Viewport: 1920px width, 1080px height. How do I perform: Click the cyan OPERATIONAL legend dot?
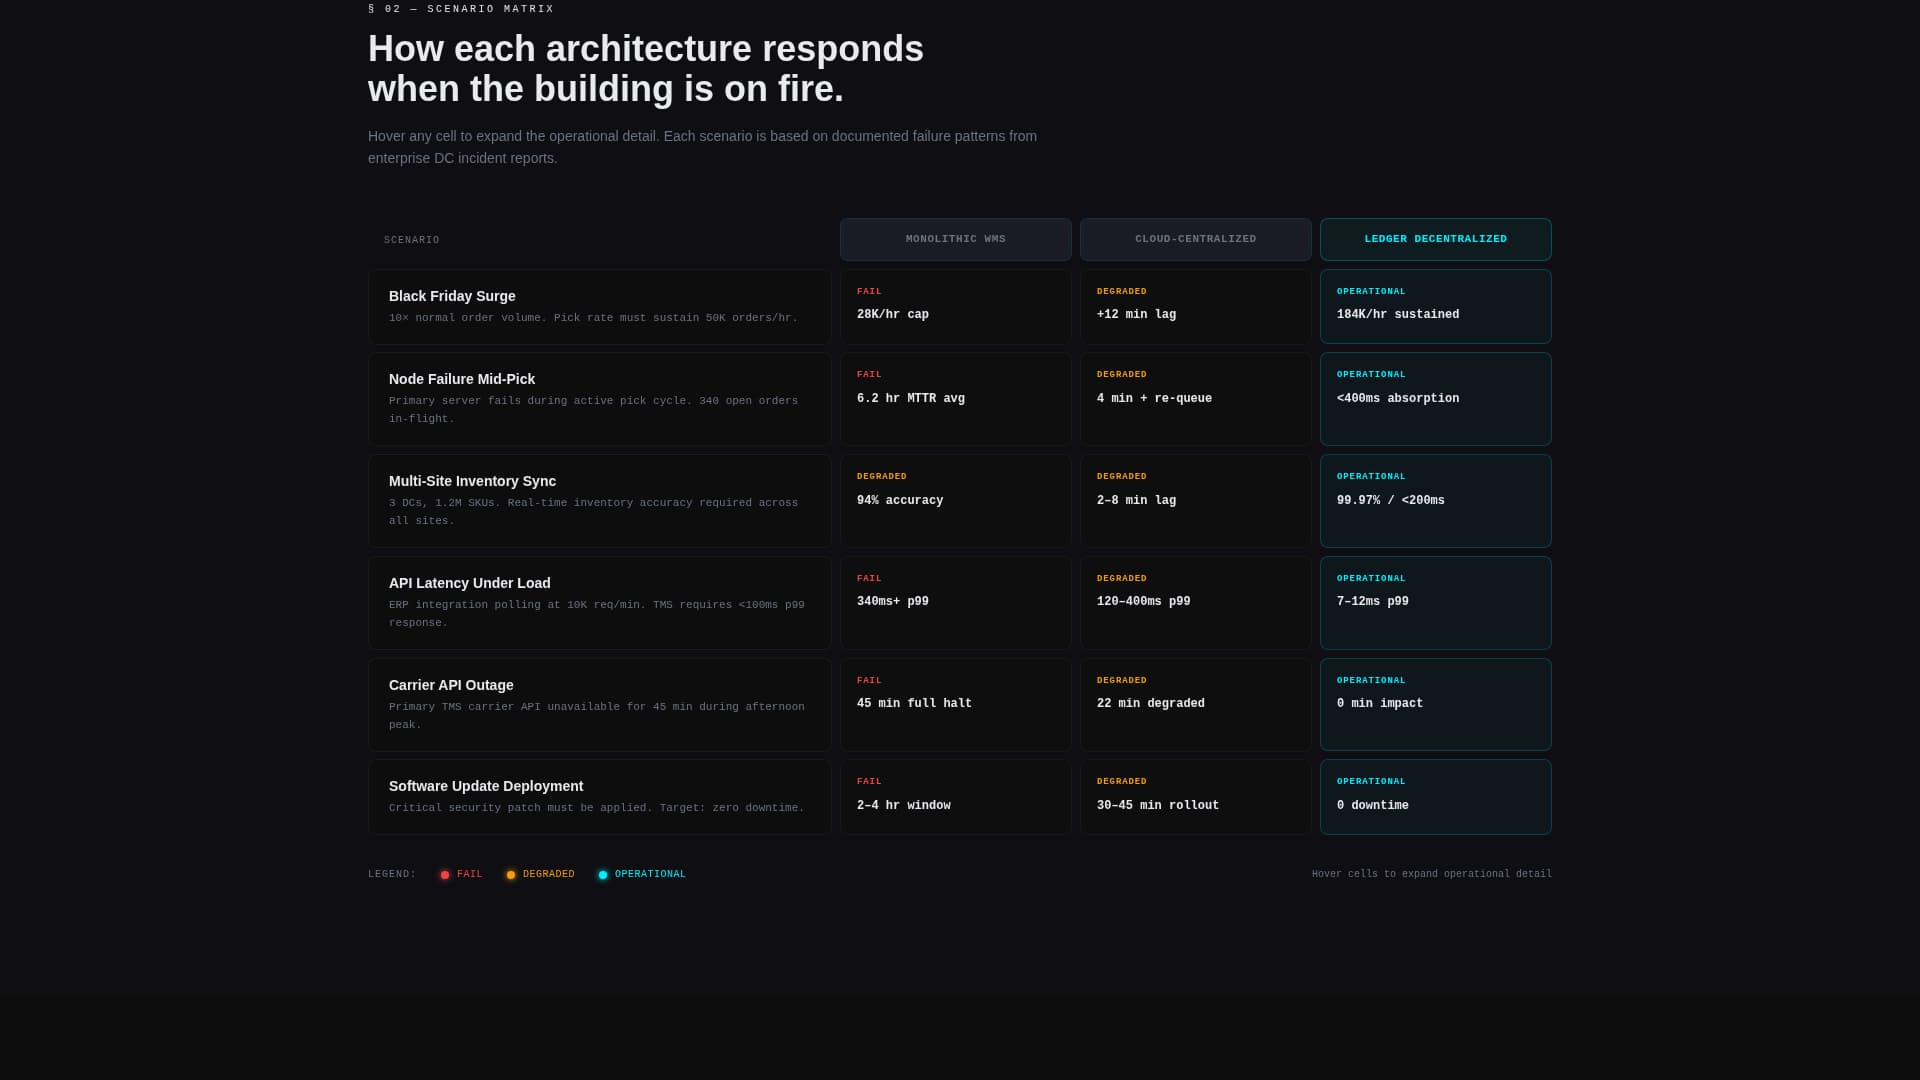tap(603, 875)
